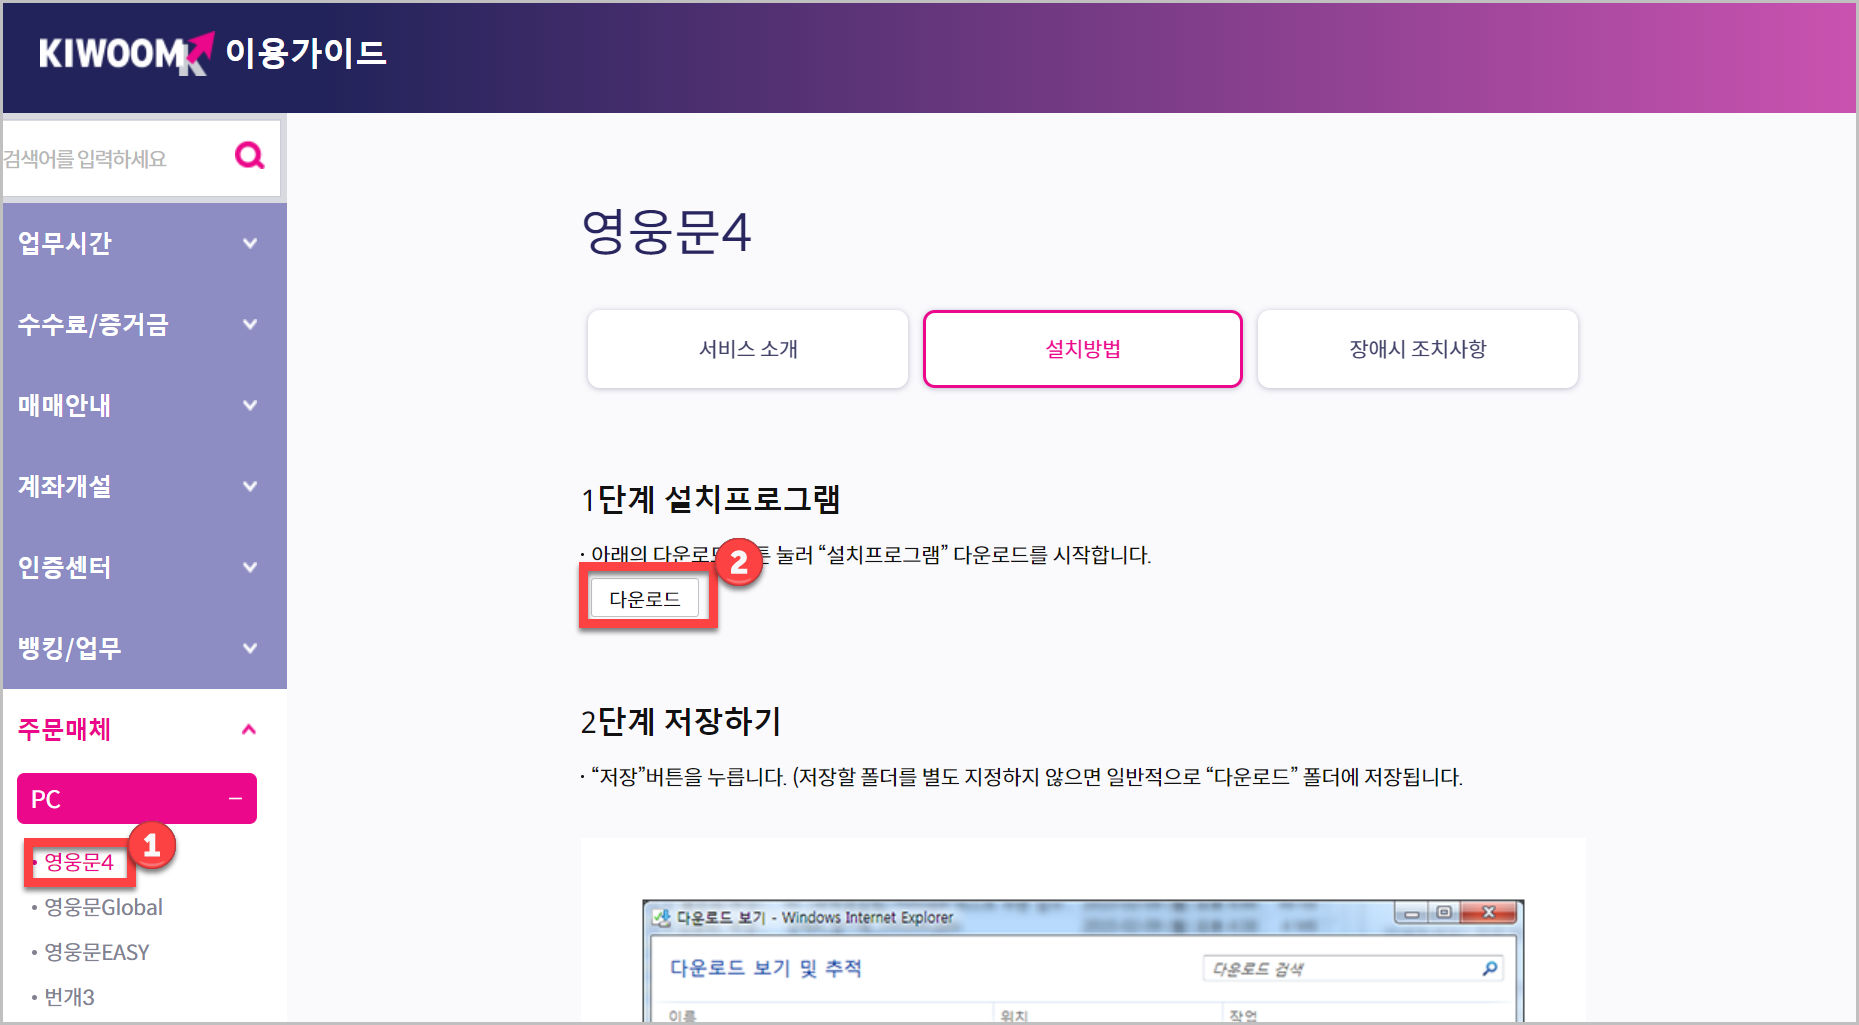Screen dimensions: 1859x1025
Task: Open the 업무시간 sidebar menu
Action: click(x=145, y=243)
